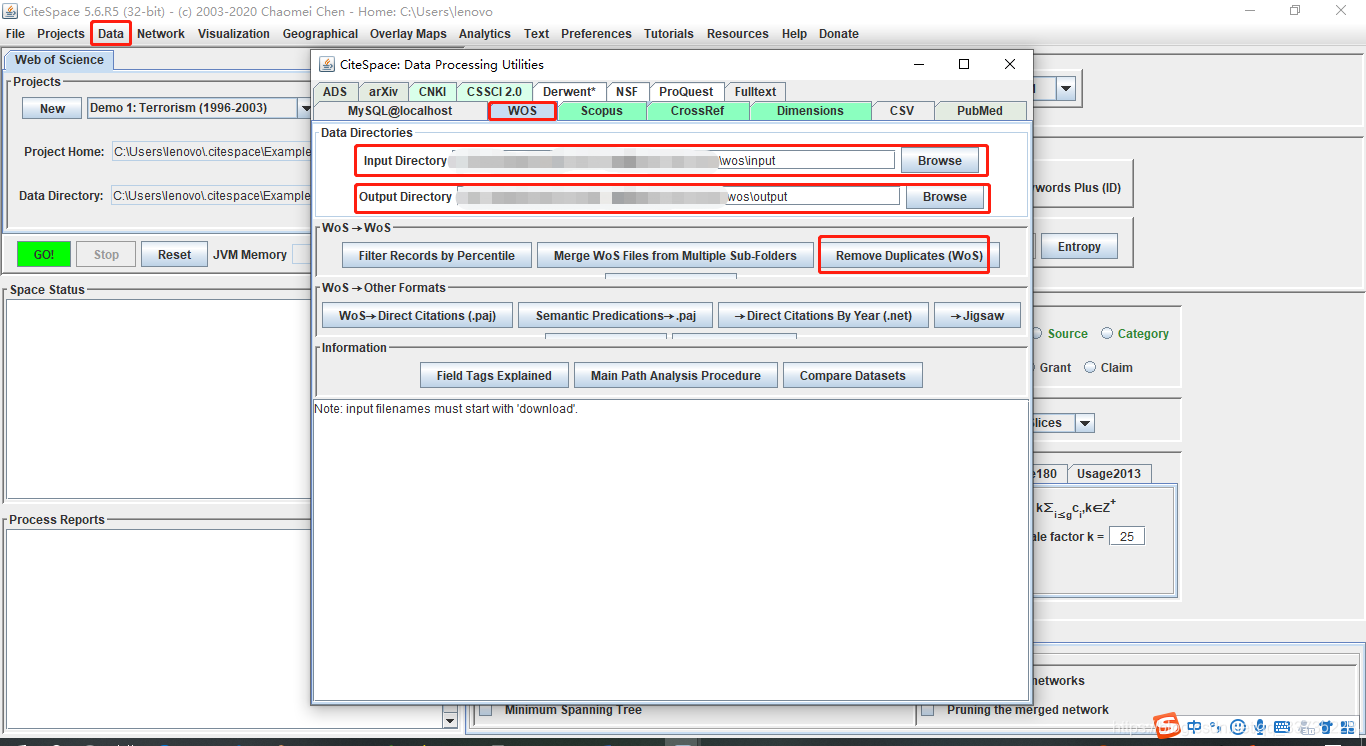This screenshot has width=1366, height=746.
Task: Select the Usage2013 tab in main window
Action: [x=1108, y=474]
